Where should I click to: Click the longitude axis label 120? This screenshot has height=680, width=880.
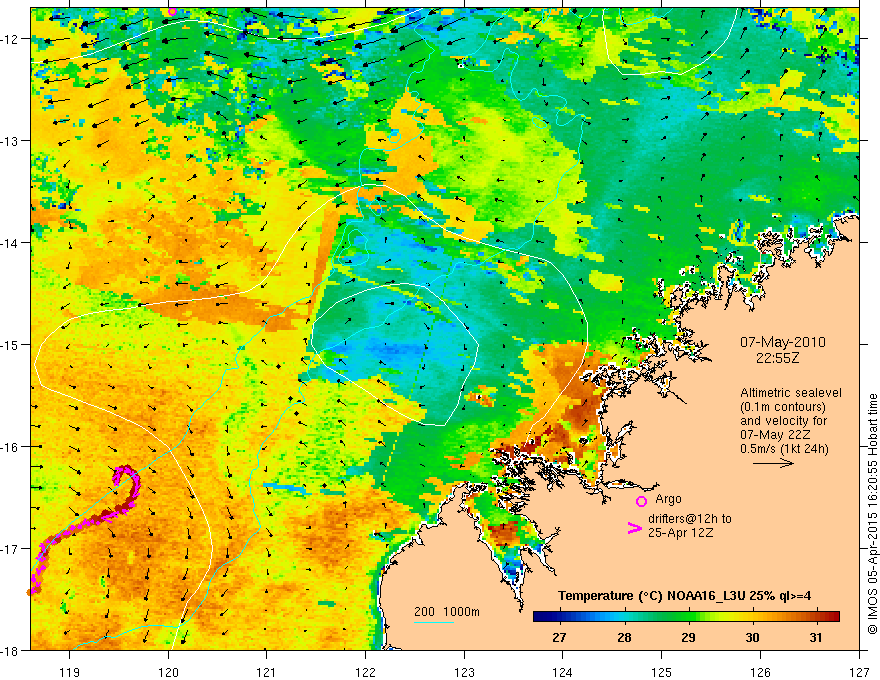(168, 672)
